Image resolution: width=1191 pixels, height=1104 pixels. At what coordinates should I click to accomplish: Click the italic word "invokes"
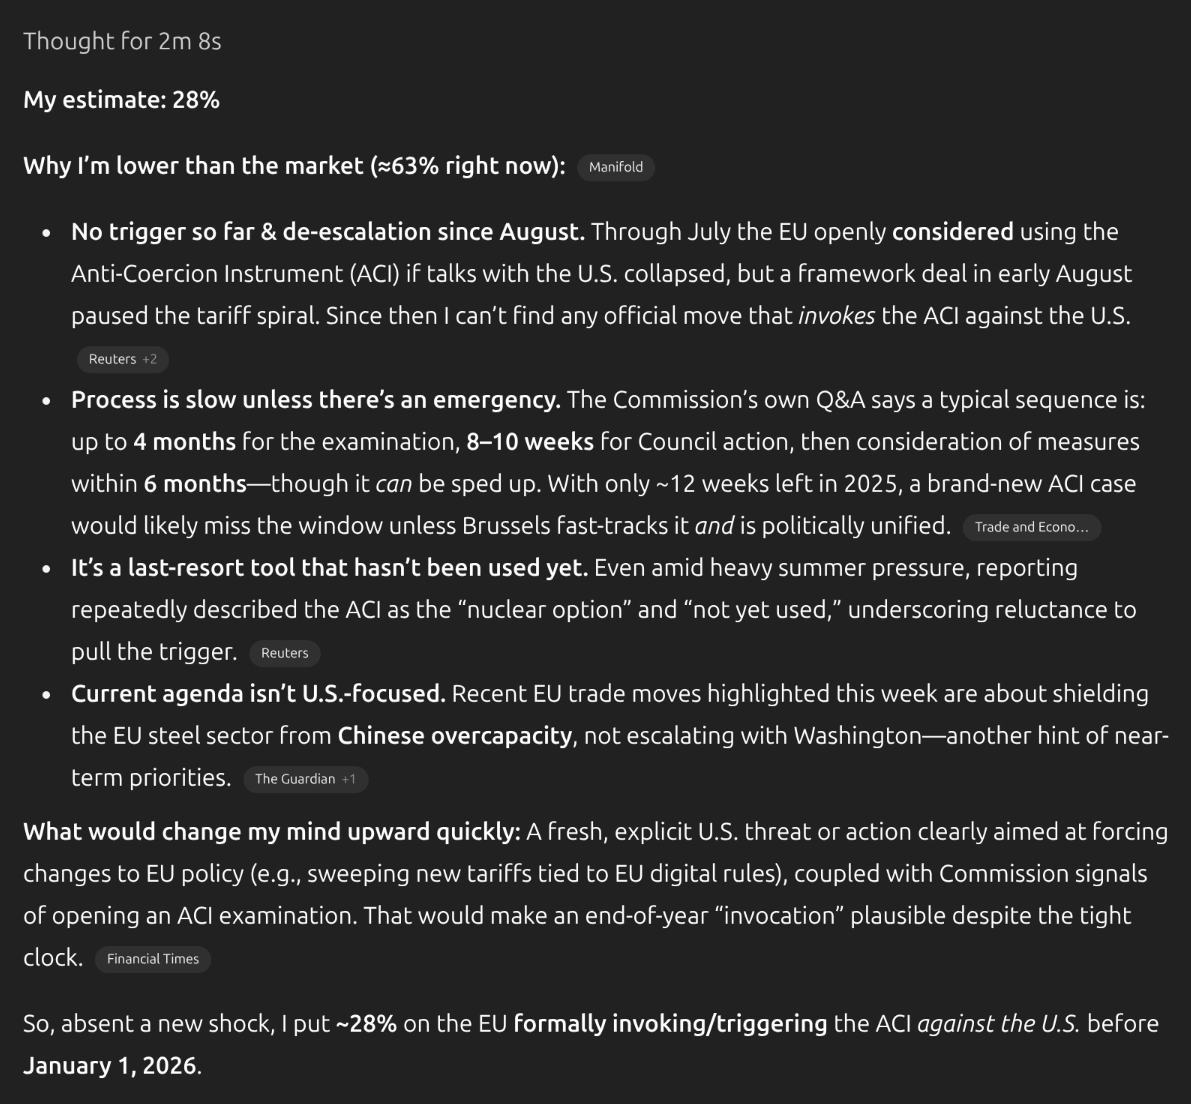coord(836,316)
